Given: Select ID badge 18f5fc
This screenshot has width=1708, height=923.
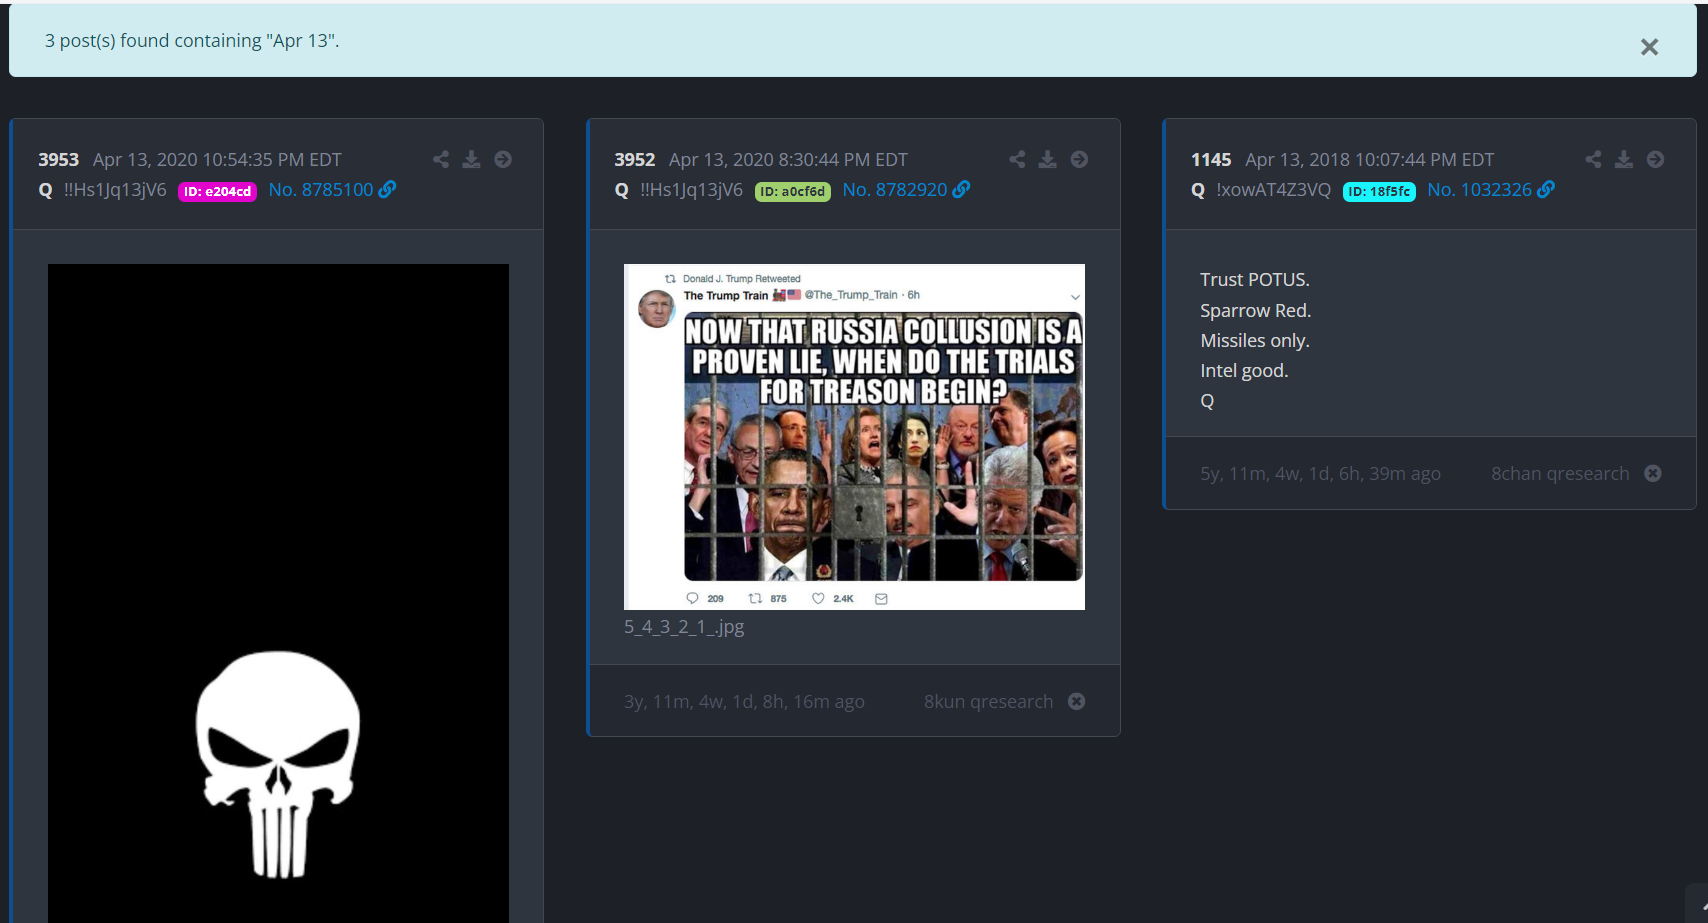Looking at the screenshot, I should [x=1379, y=191].
